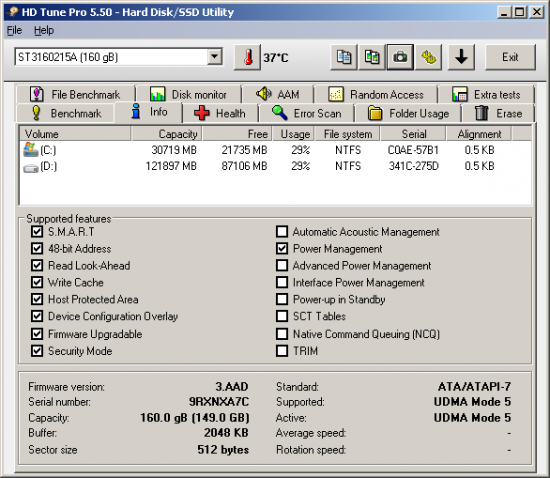Toggle the Firmware Upgradable checkbox
The image size is (550, 478).
coord(37,334)
